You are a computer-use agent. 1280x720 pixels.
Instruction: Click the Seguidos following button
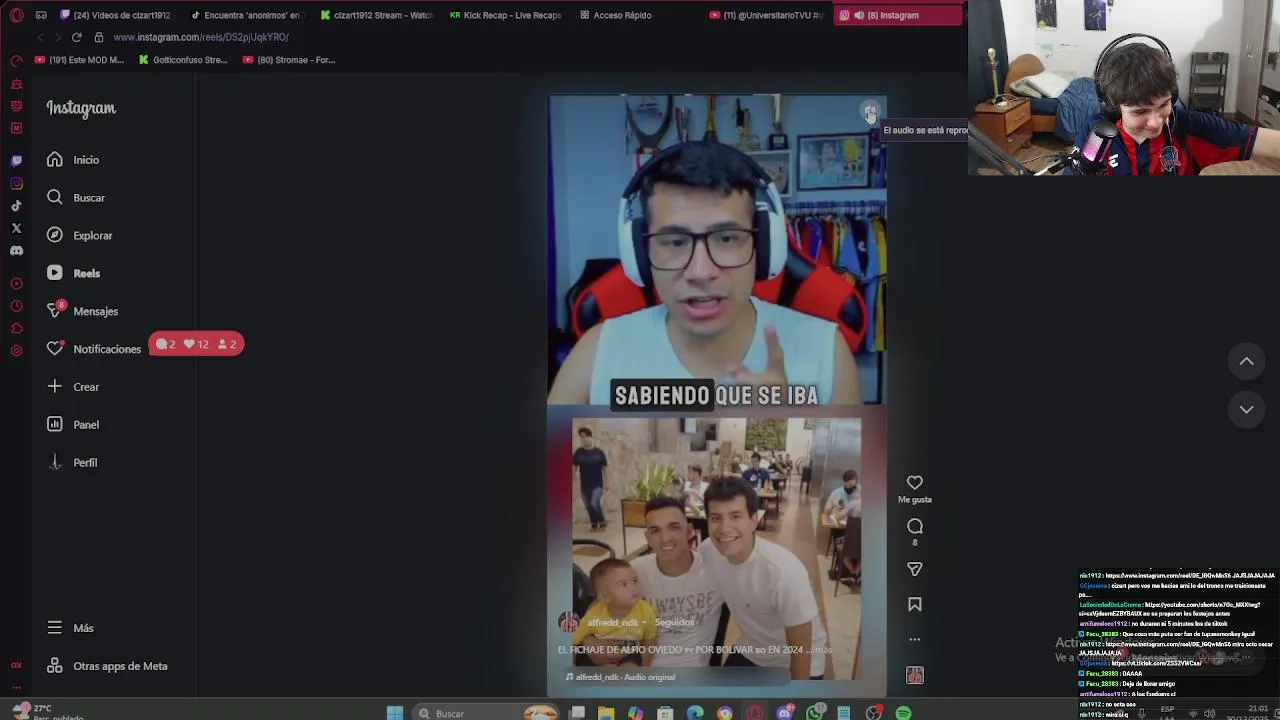(x=674, y=622)
